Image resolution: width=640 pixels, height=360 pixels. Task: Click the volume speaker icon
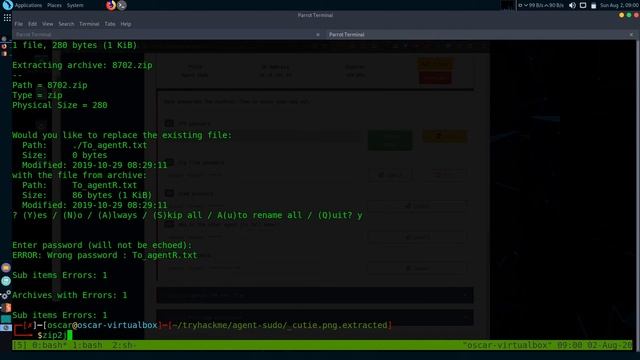572,5
